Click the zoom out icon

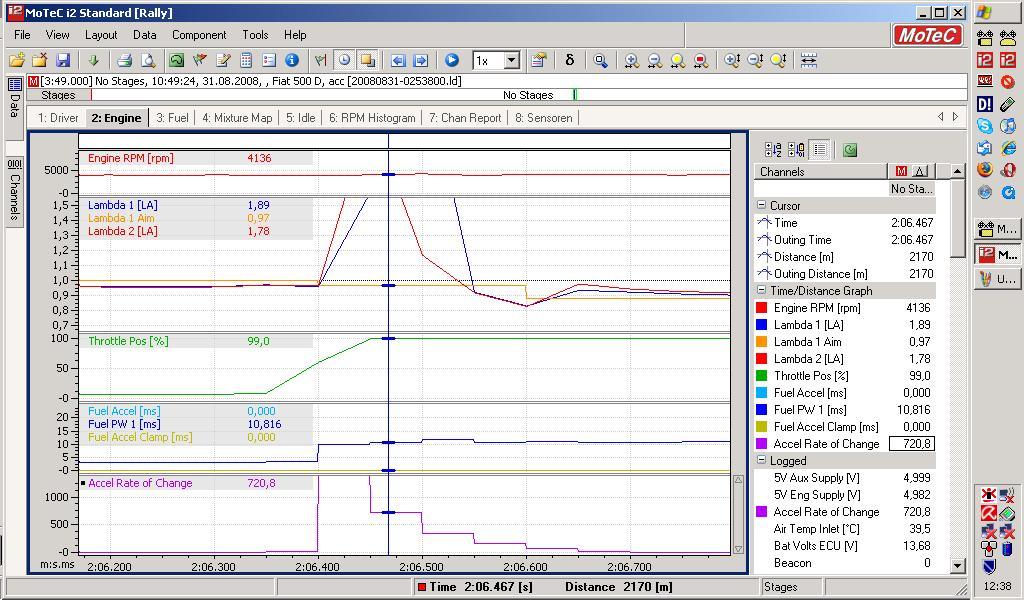click(654, 61)
